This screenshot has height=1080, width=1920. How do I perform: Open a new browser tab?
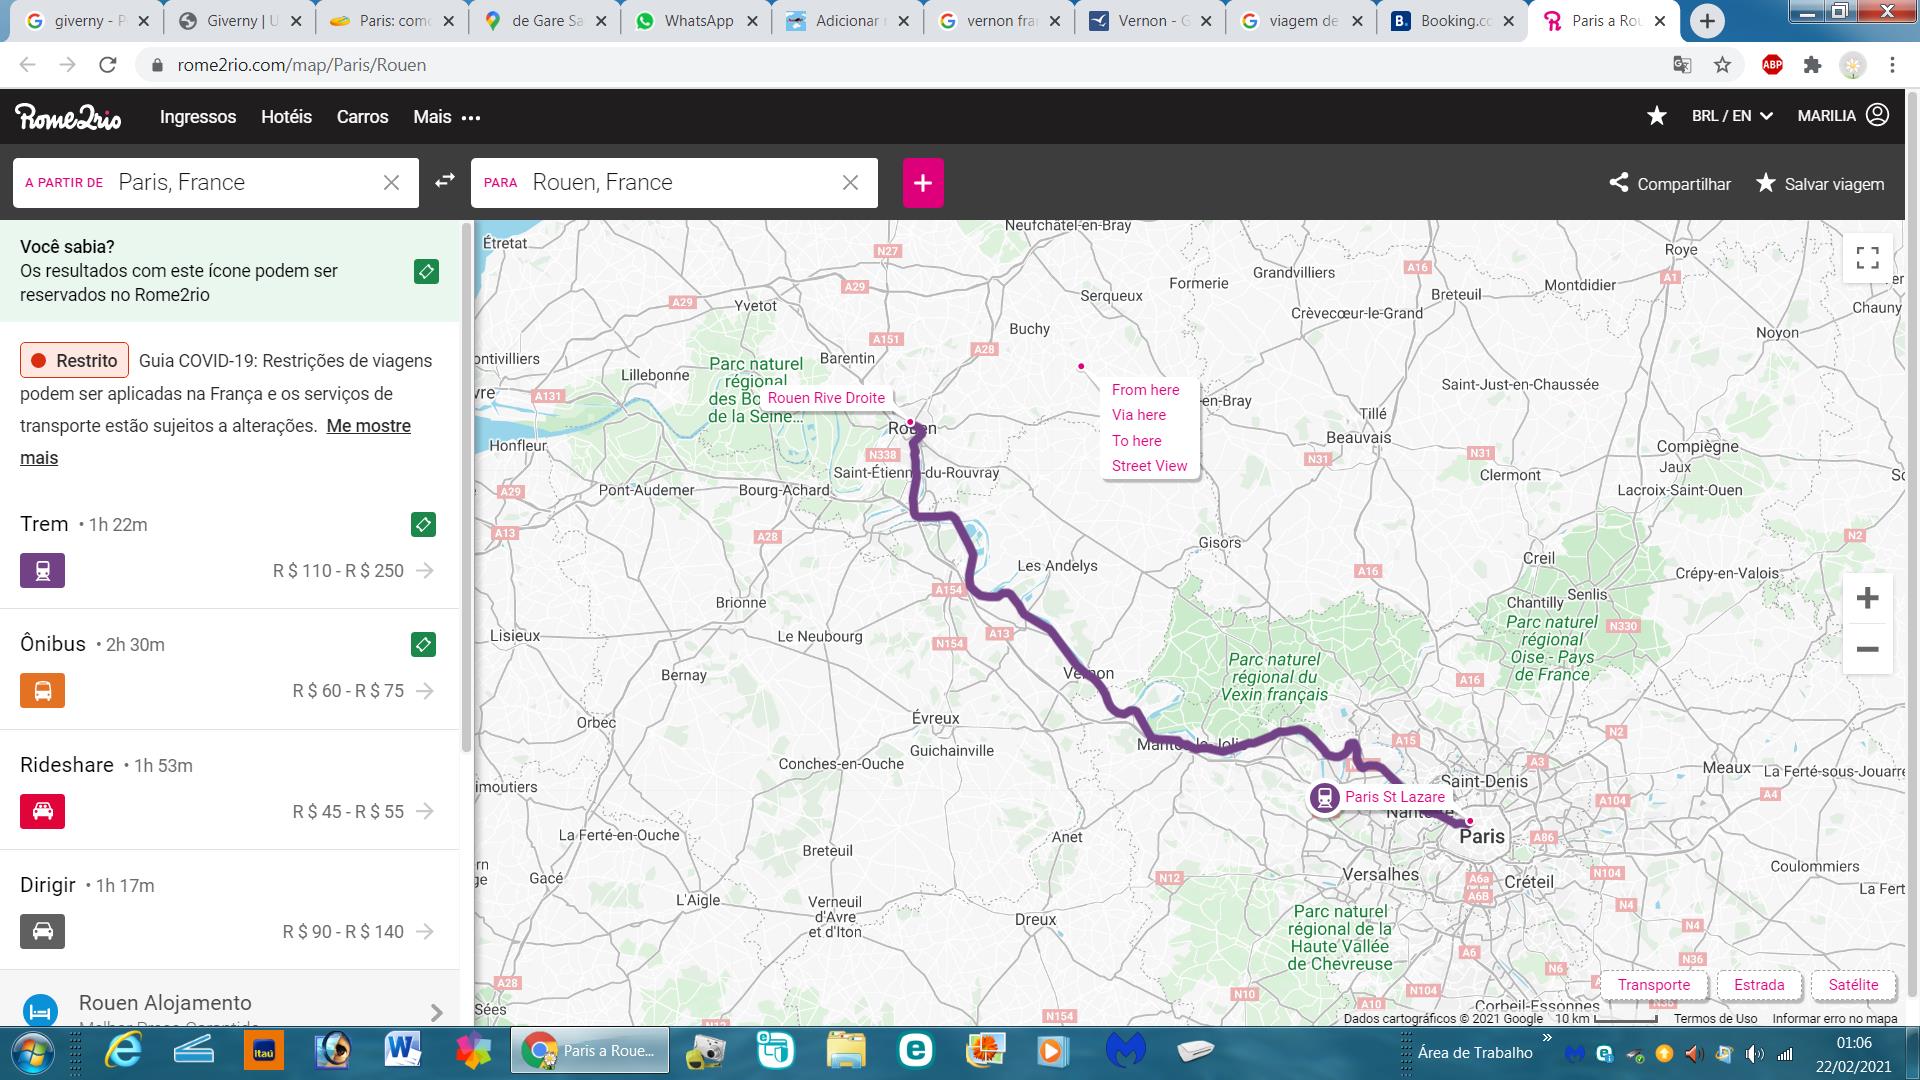(x=1707, y=21)
